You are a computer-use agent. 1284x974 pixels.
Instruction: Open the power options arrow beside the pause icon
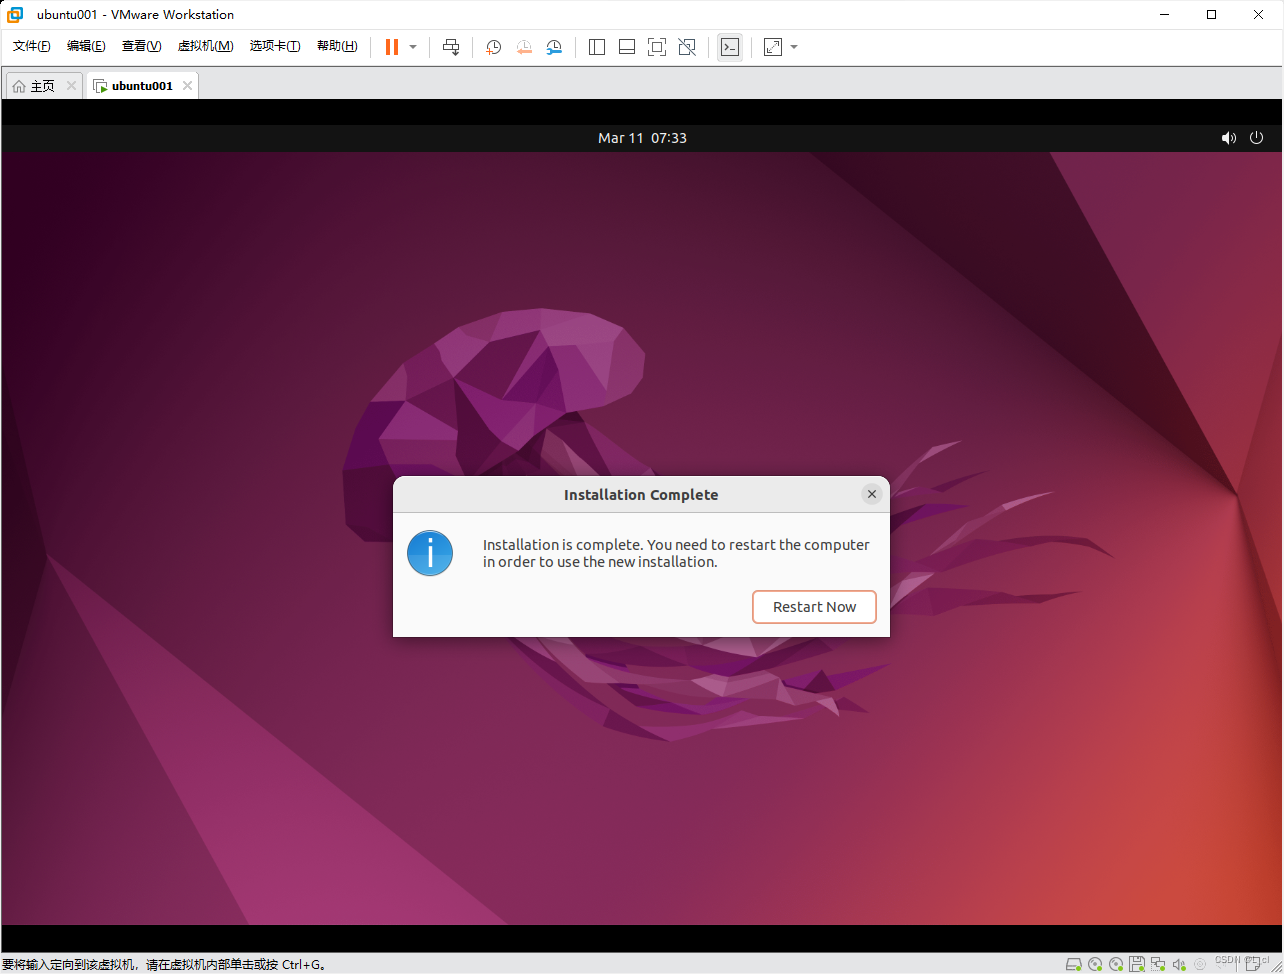[x=413, y=47]
